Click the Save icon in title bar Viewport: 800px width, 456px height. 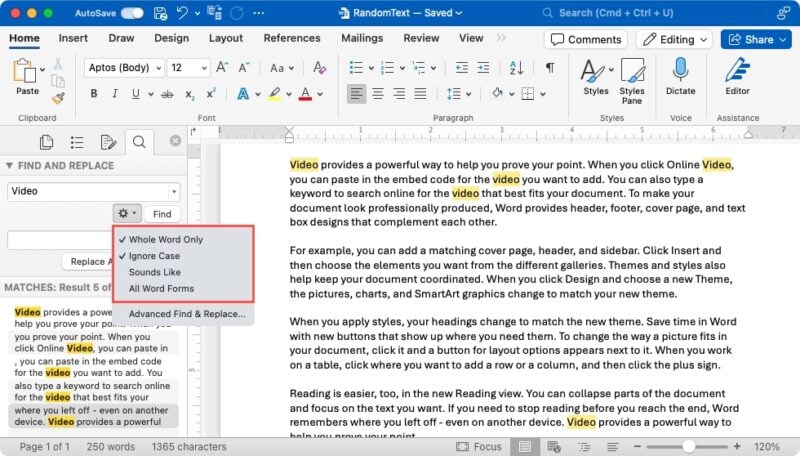[x=160, y=13]
